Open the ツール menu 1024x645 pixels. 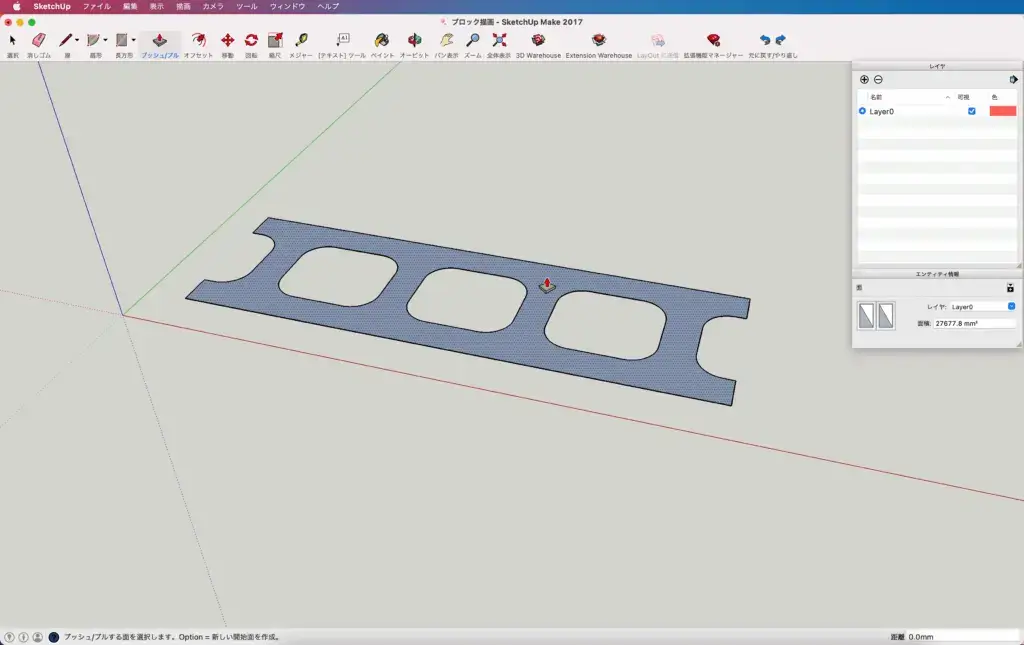tap(247, 7)
